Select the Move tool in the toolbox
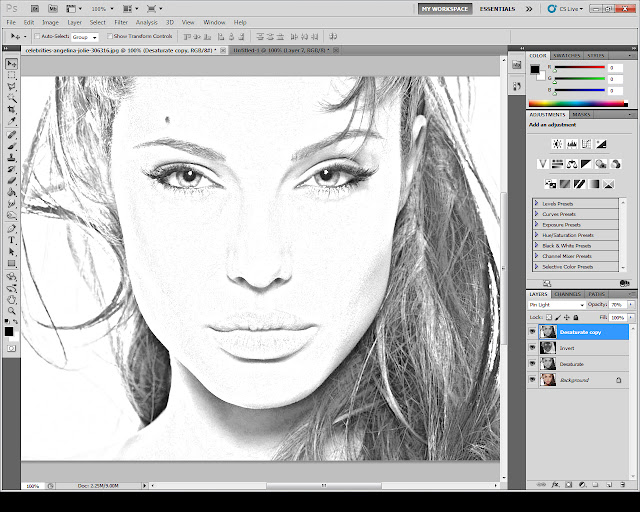 (12, 64)
